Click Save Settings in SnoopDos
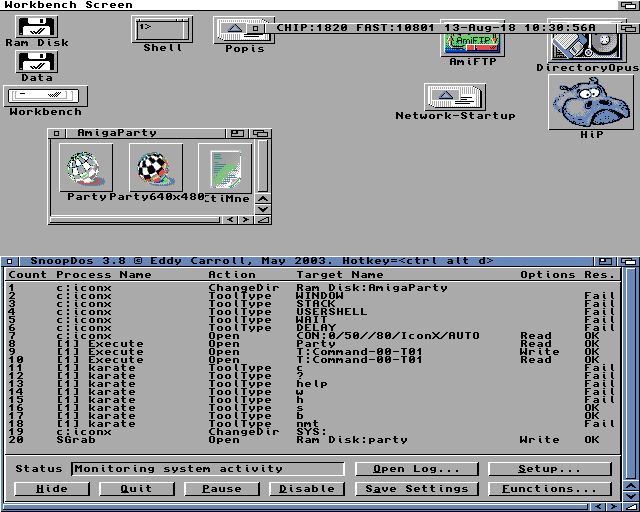 [x=416, y=489]
